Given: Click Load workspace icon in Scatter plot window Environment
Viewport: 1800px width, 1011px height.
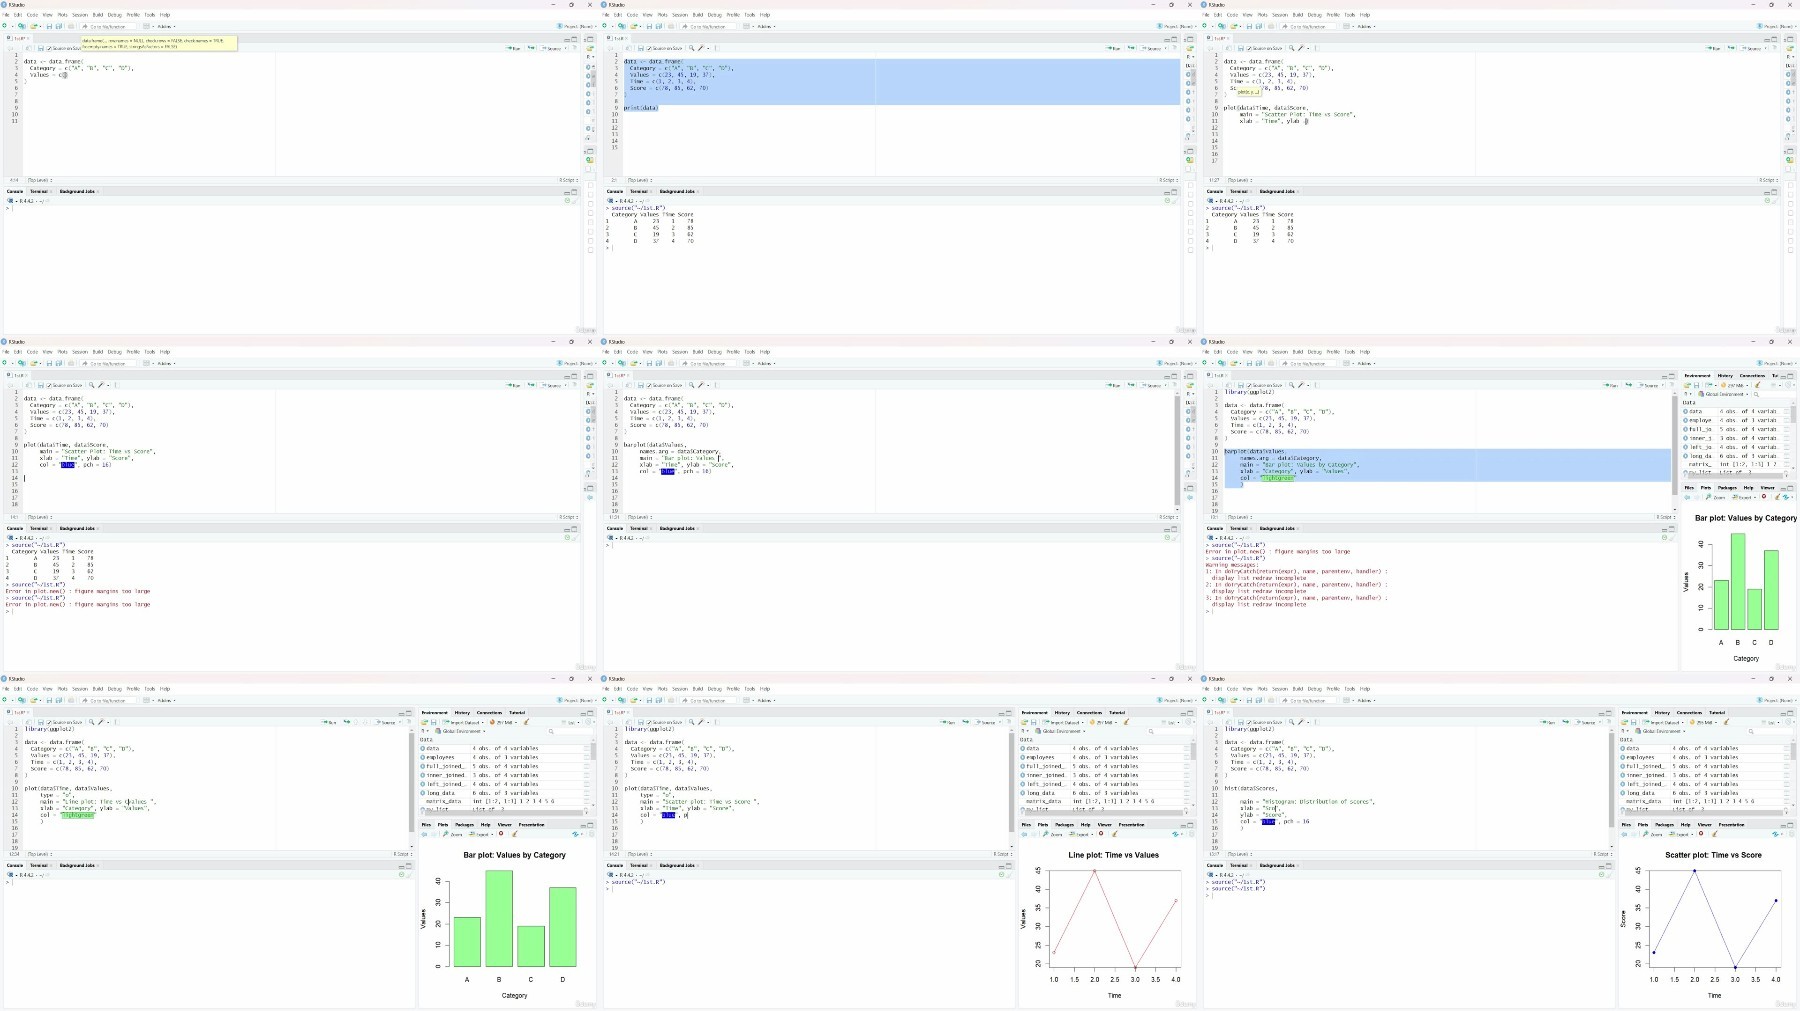Looking at the screenshot, I should 1624,722.
